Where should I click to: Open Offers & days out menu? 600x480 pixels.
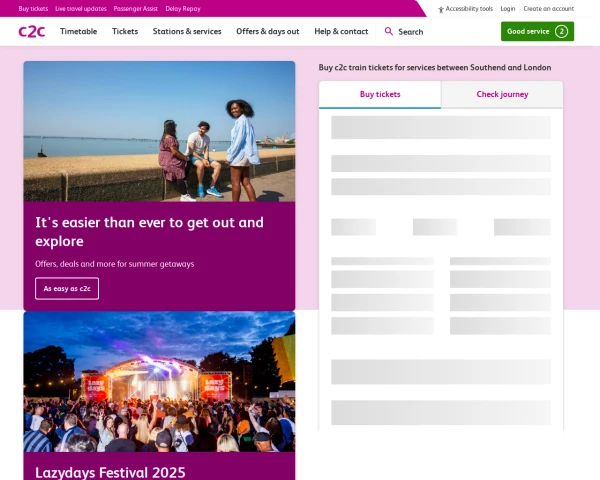(x=267, y=31)
